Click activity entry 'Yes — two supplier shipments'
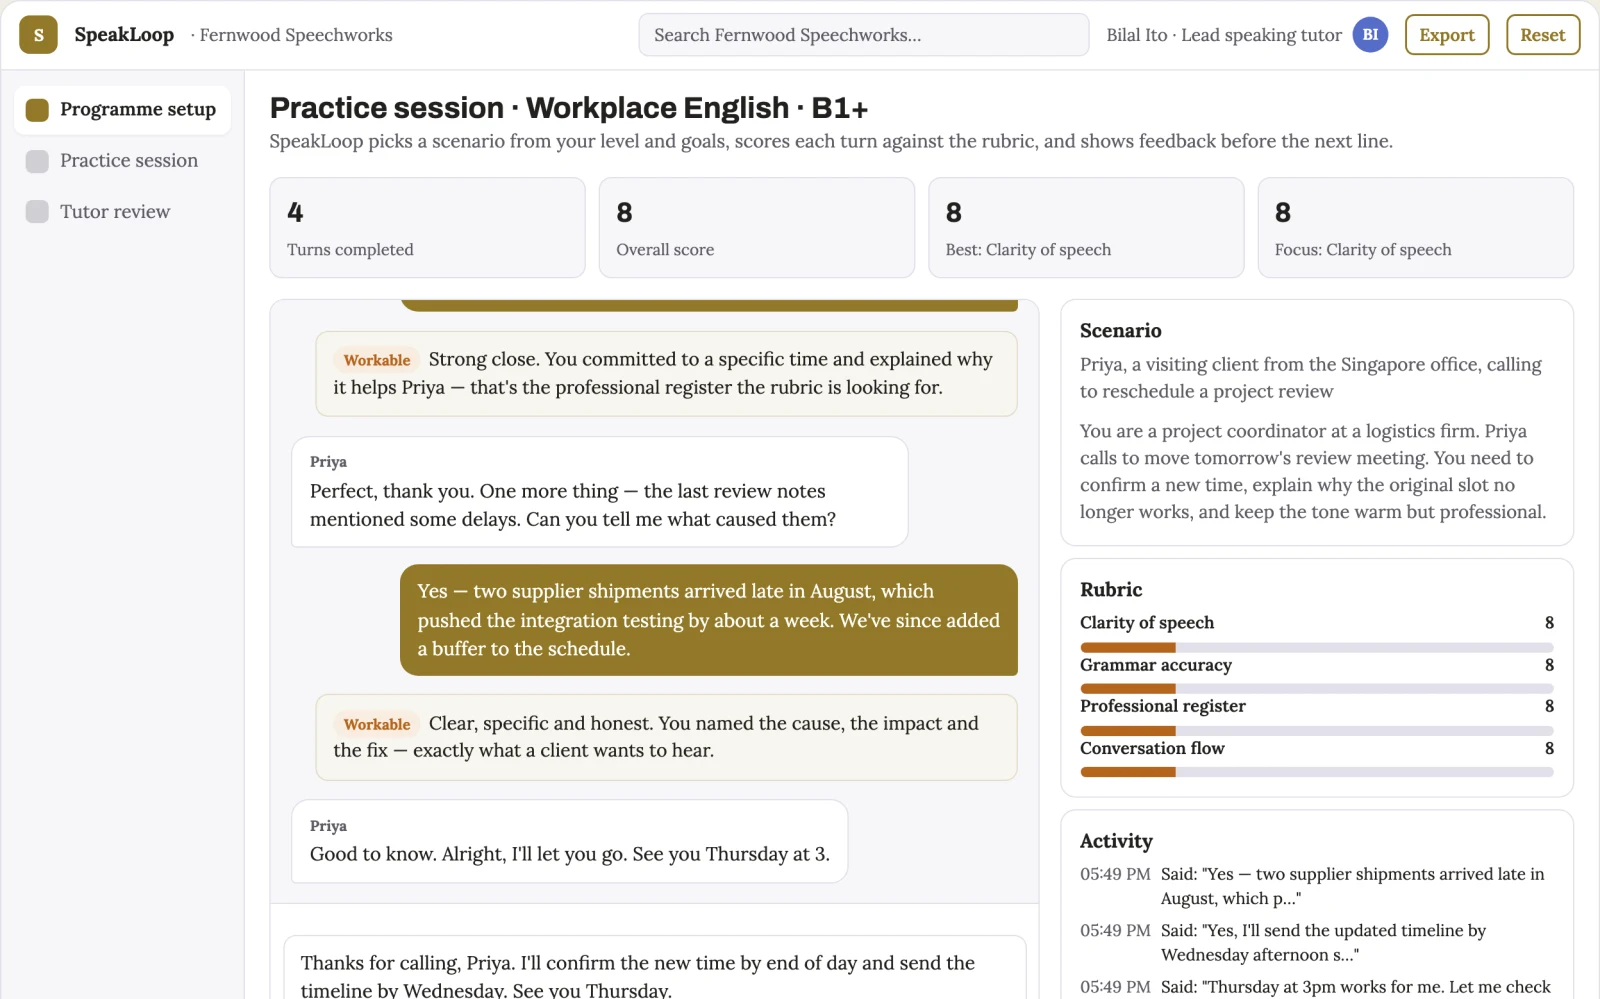 (x=1317, y=886)
